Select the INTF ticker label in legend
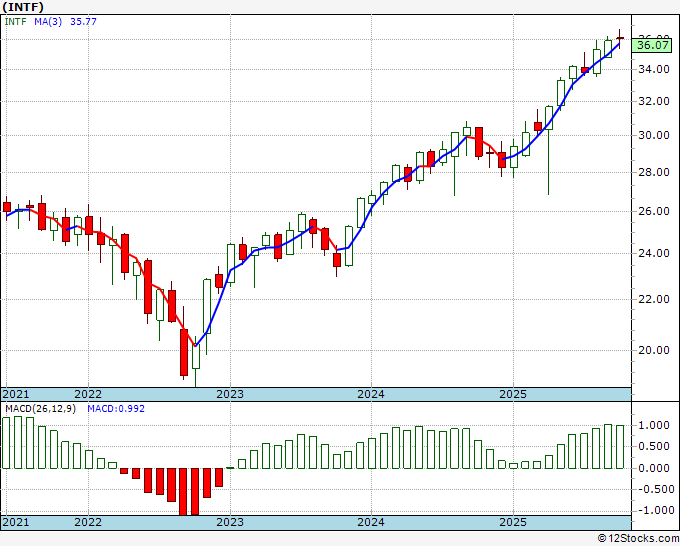 [16, 21]
